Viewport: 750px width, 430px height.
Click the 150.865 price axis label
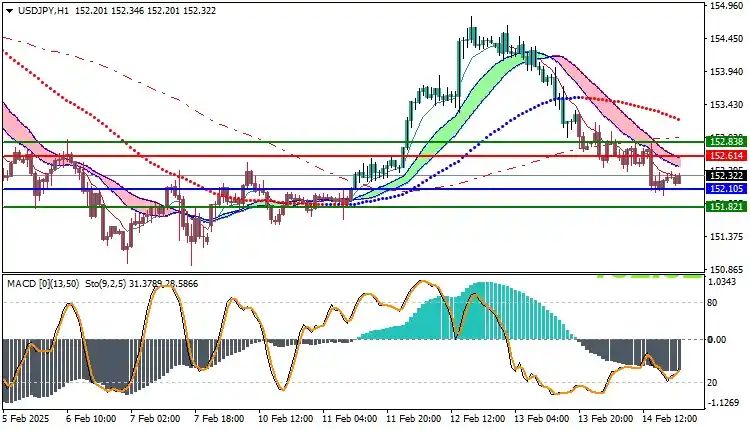pyautogui.click(x=724, y=270)
